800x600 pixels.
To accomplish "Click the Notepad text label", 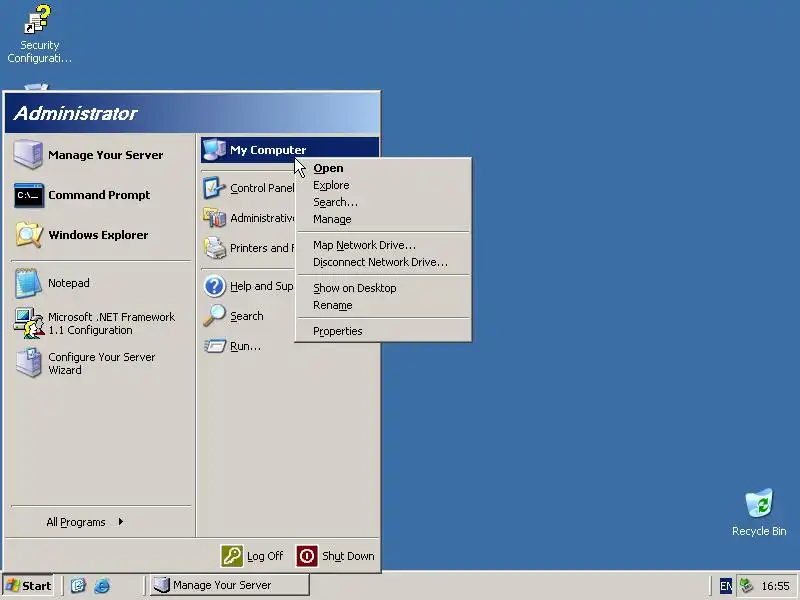I will tap(68, 283).
